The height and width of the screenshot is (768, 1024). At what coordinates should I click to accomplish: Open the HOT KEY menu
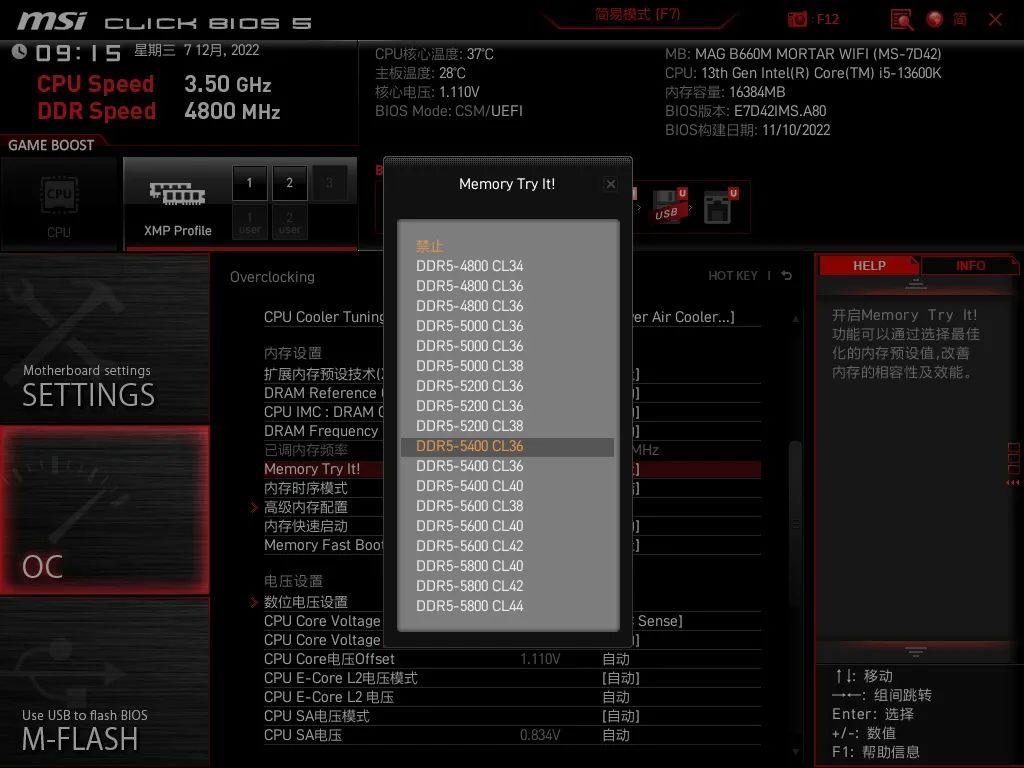(733, 276)
